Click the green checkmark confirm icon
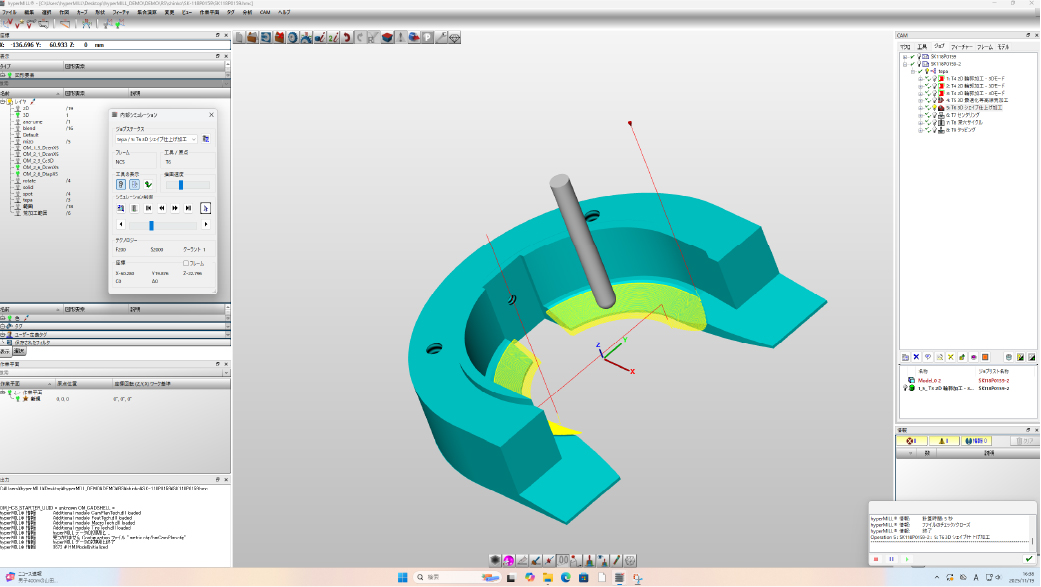Screen dimensions: 1041x587 coord(1028,559)
